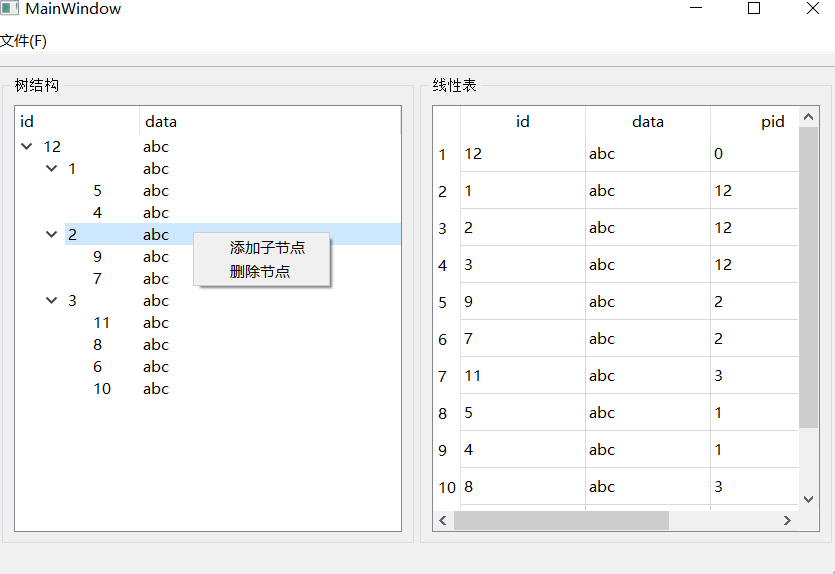Viewport: 835px width, 574px height.
Task: Click id cell 12 in table row 1
Action: click(x=523, y=154)
